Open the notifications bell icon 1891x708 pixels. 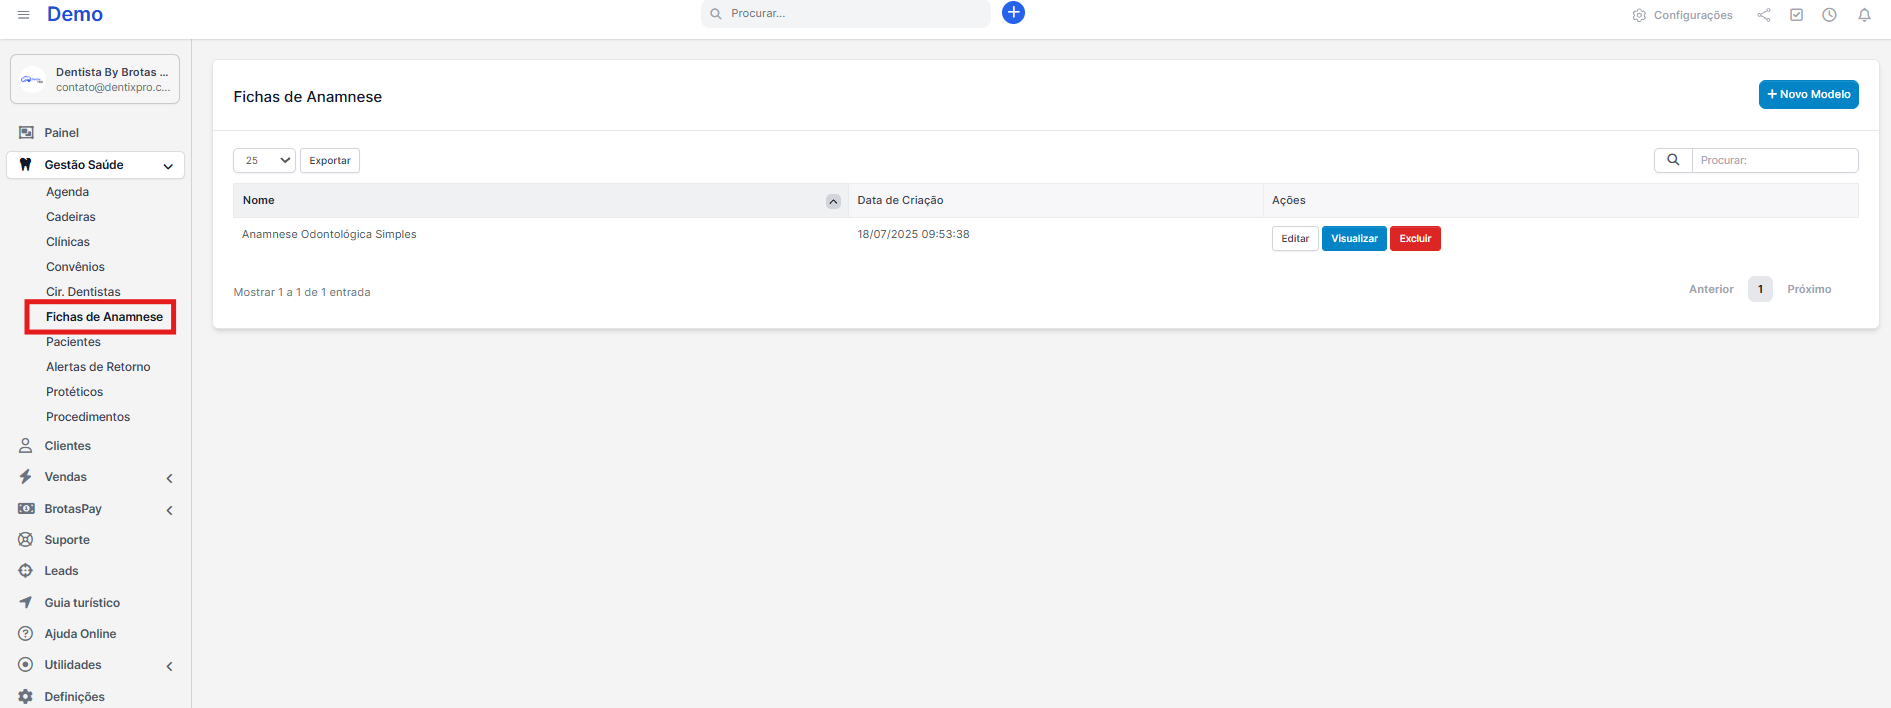[x=1864, y=15]
